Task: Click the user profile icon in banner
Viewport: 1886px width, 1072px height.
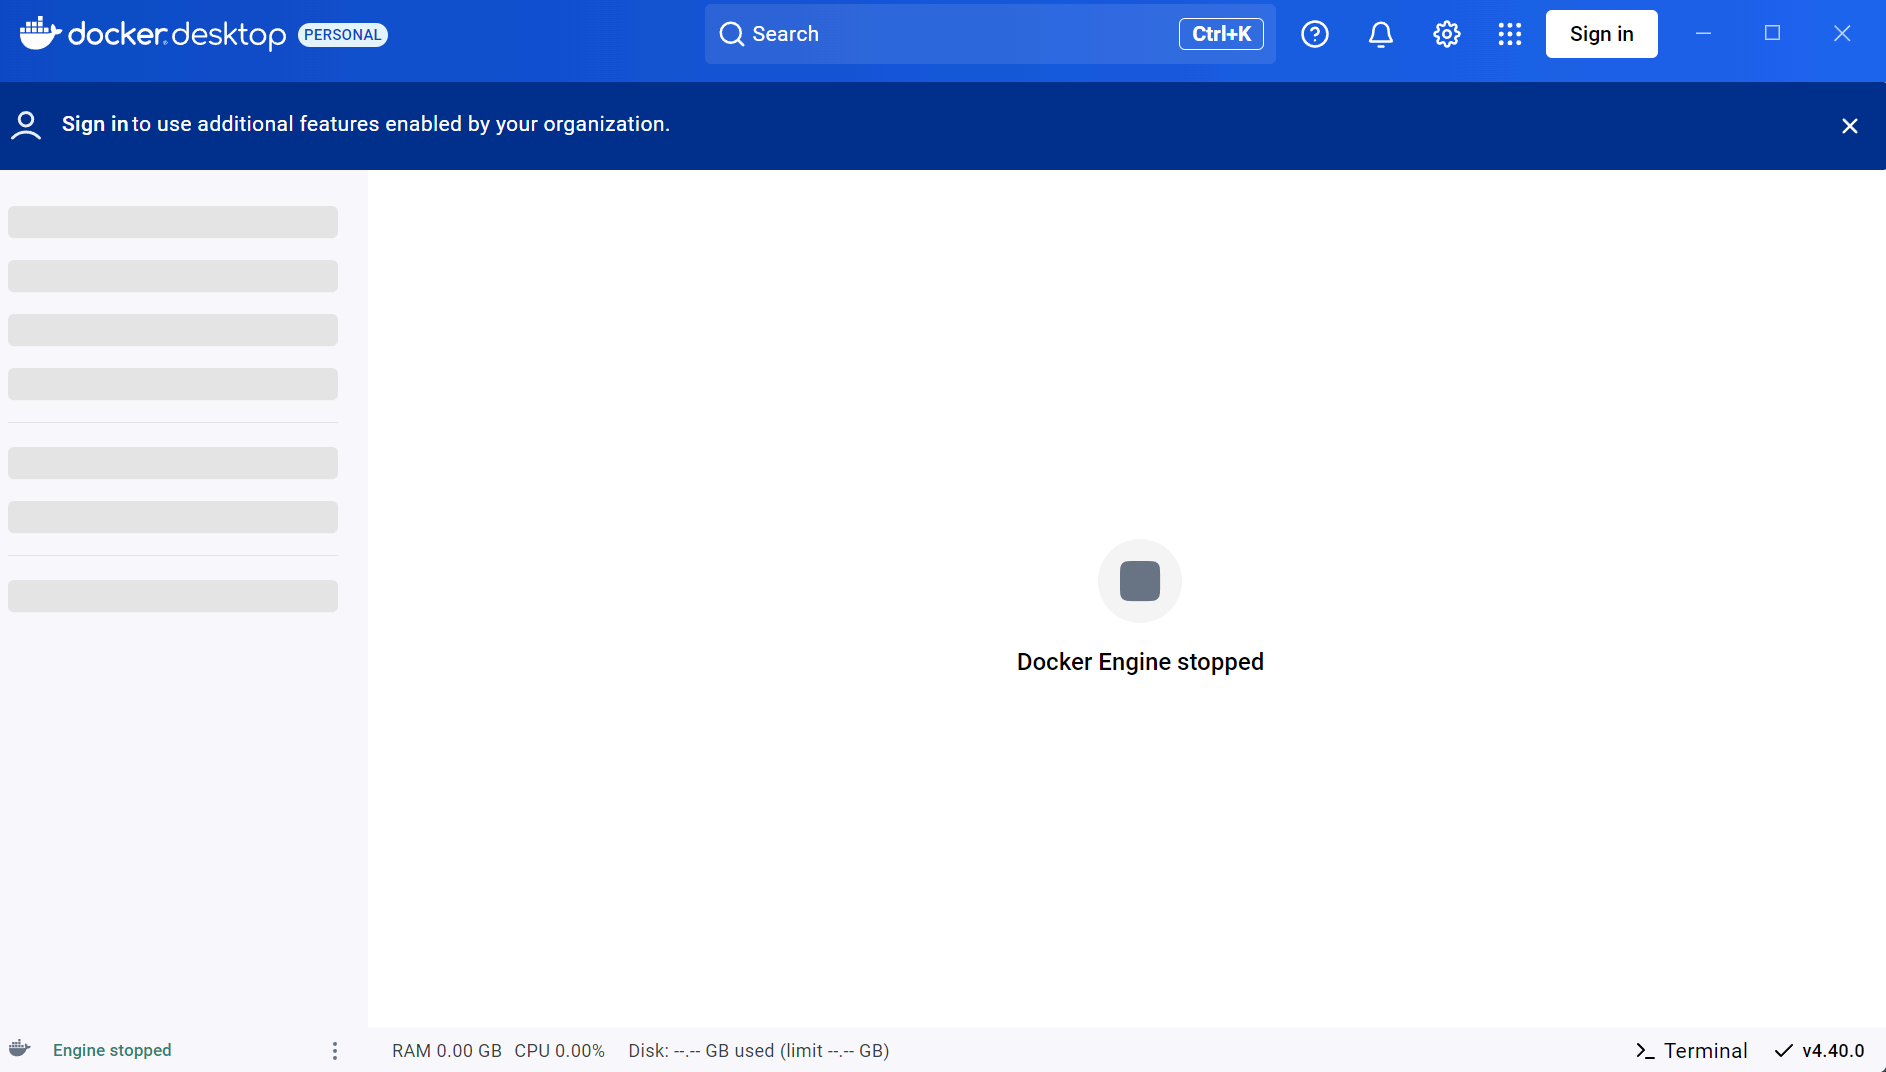Action: tap(26, 125)
